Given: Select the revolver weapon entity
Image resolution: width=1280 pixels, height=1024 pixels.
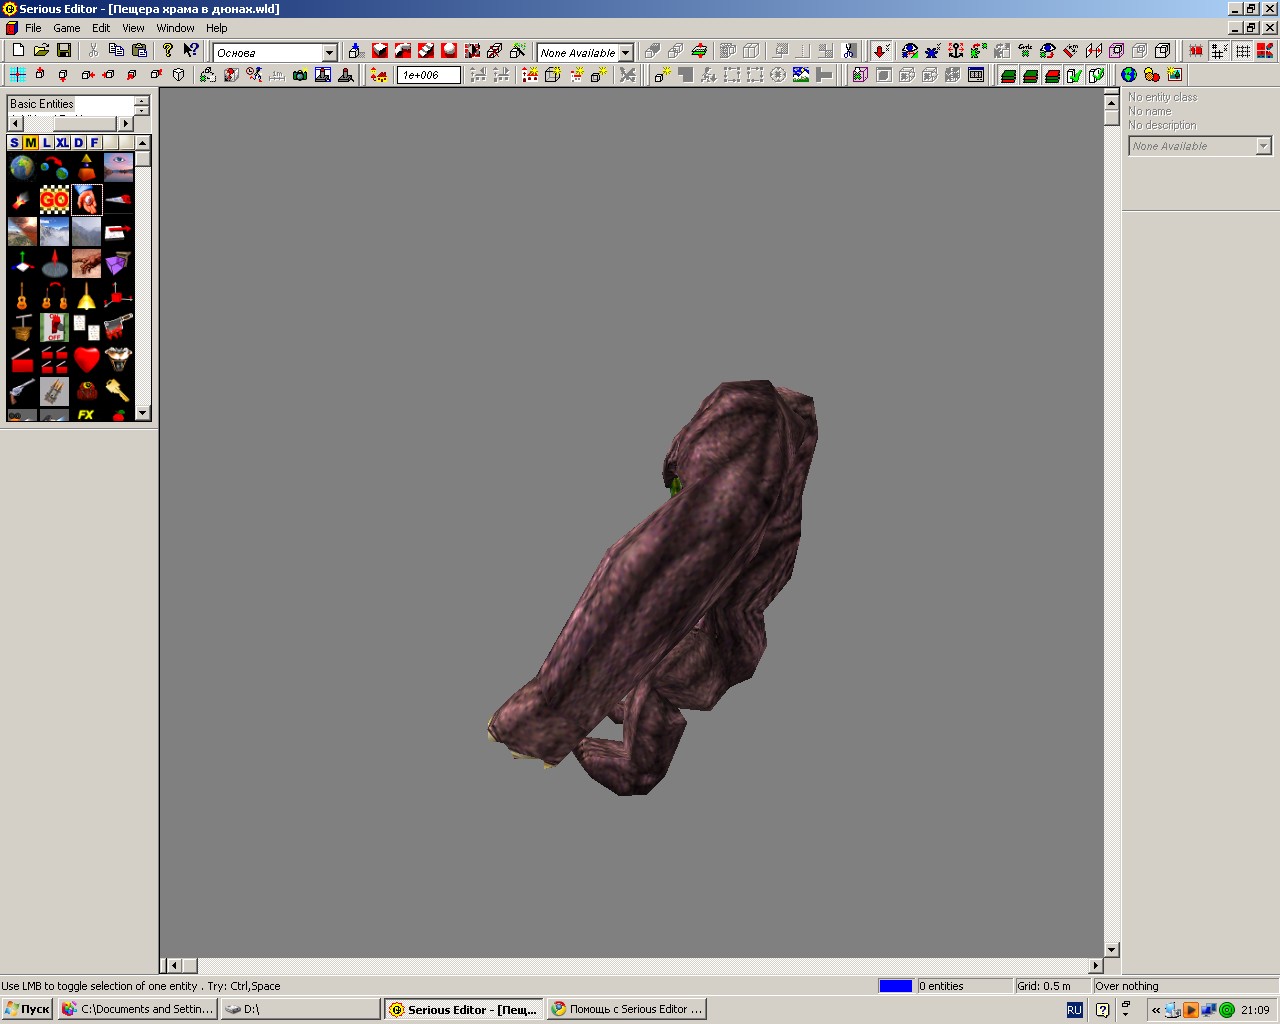Looking at the screenshot, I should pyautogui.click(x=22, y=390).
